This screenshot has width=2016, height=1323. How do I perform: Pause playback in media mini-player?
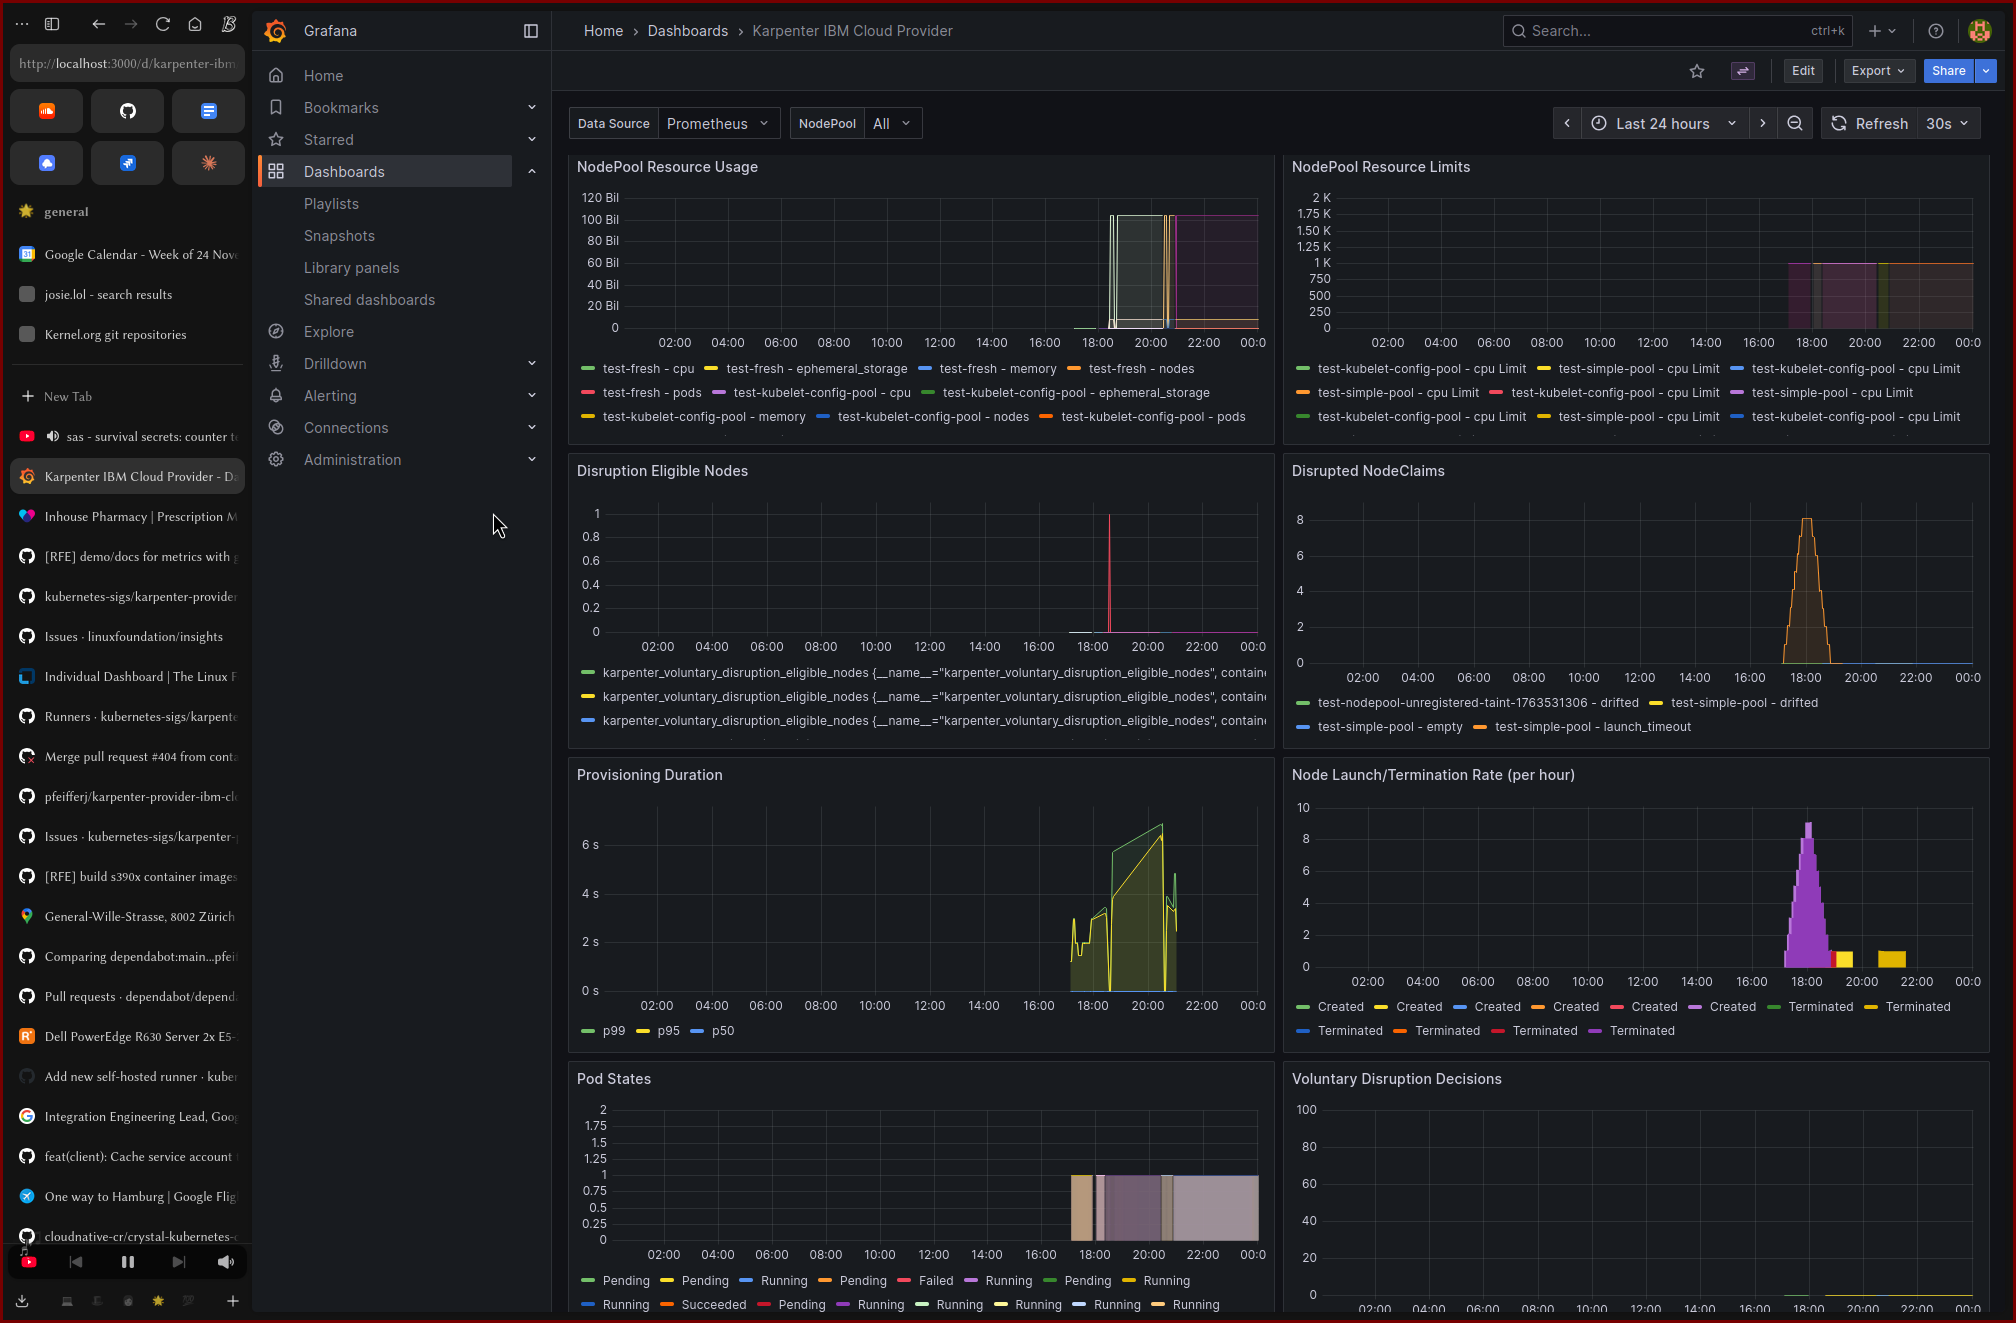(x=128, y=1262)
